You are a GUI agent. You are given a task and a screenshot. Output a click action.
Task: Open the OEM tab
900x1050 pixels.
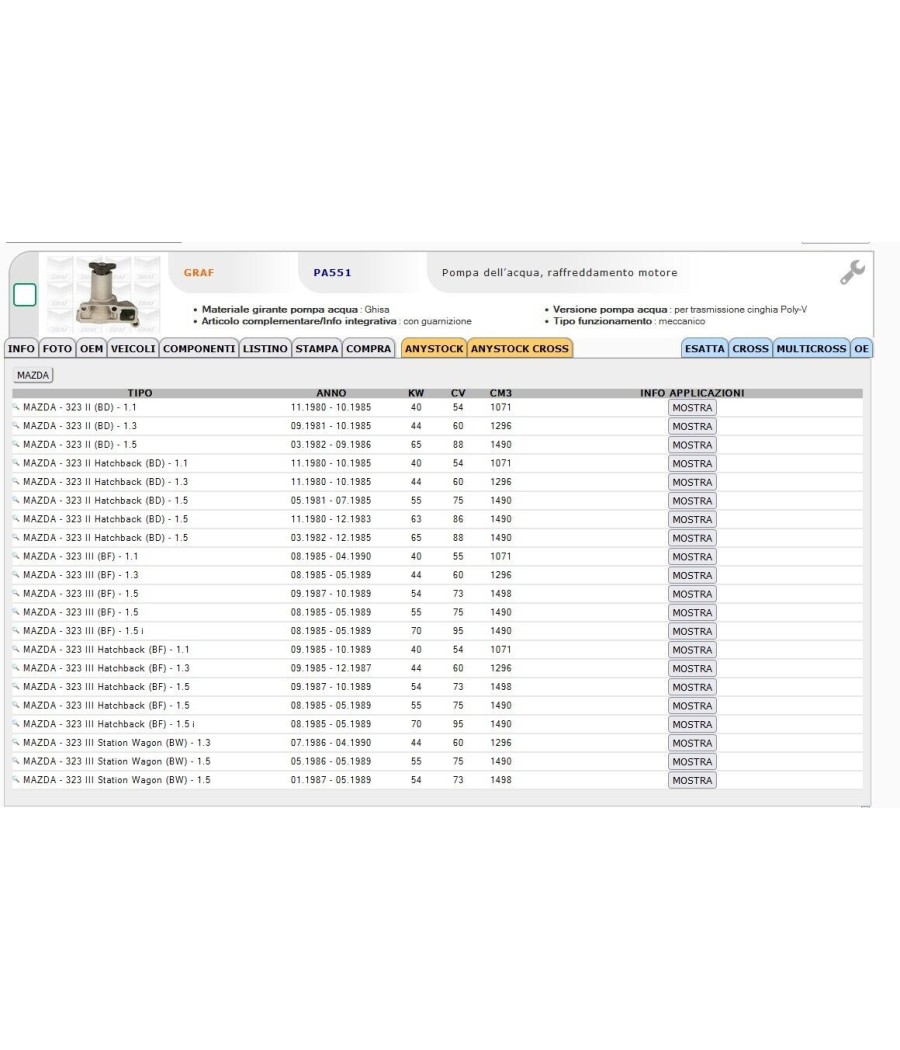pos(92,348)
